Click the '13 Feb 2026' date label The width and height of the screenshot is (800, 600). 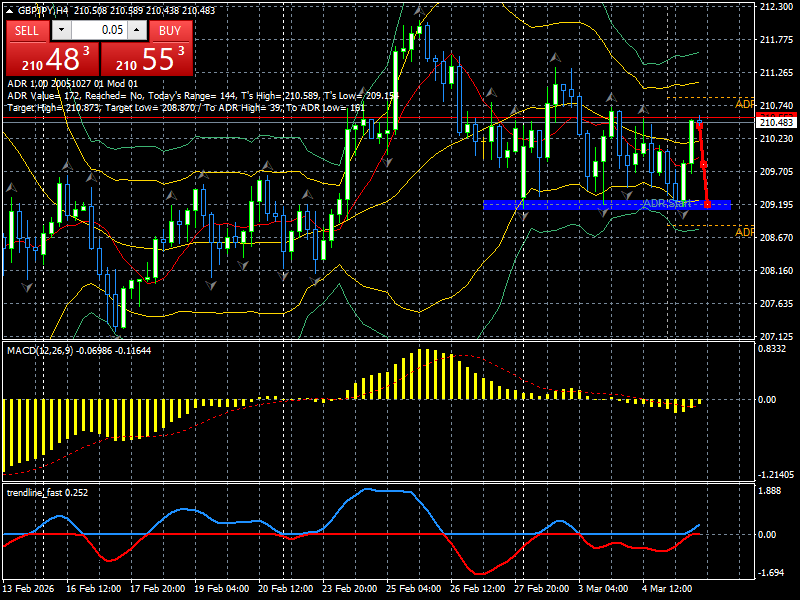coord(29,589)
